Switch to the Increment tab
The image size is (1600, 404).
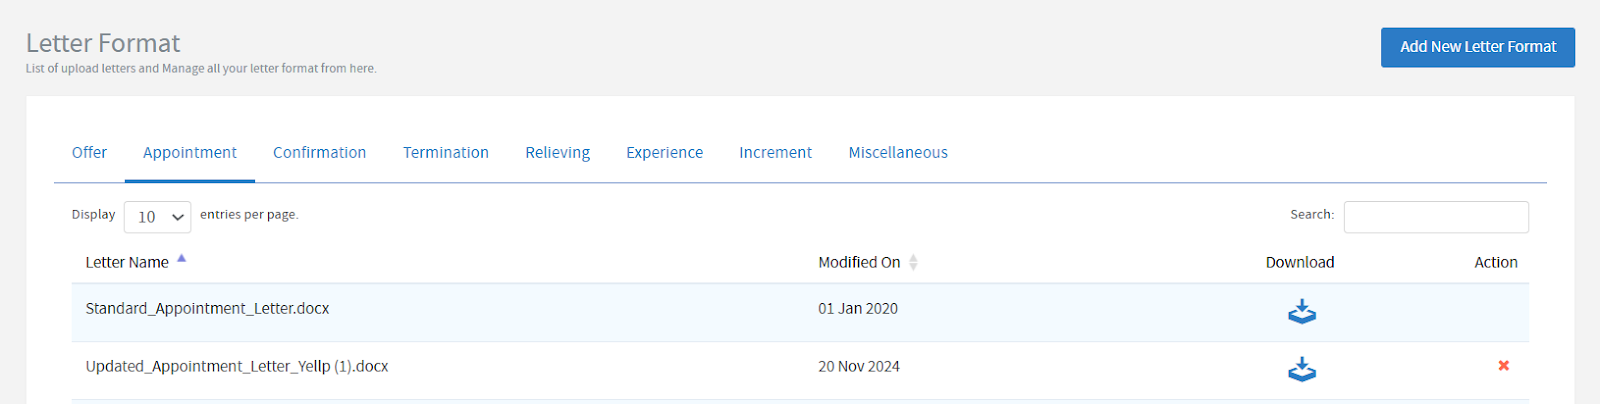pyautogui.click(x=775, y=153)
